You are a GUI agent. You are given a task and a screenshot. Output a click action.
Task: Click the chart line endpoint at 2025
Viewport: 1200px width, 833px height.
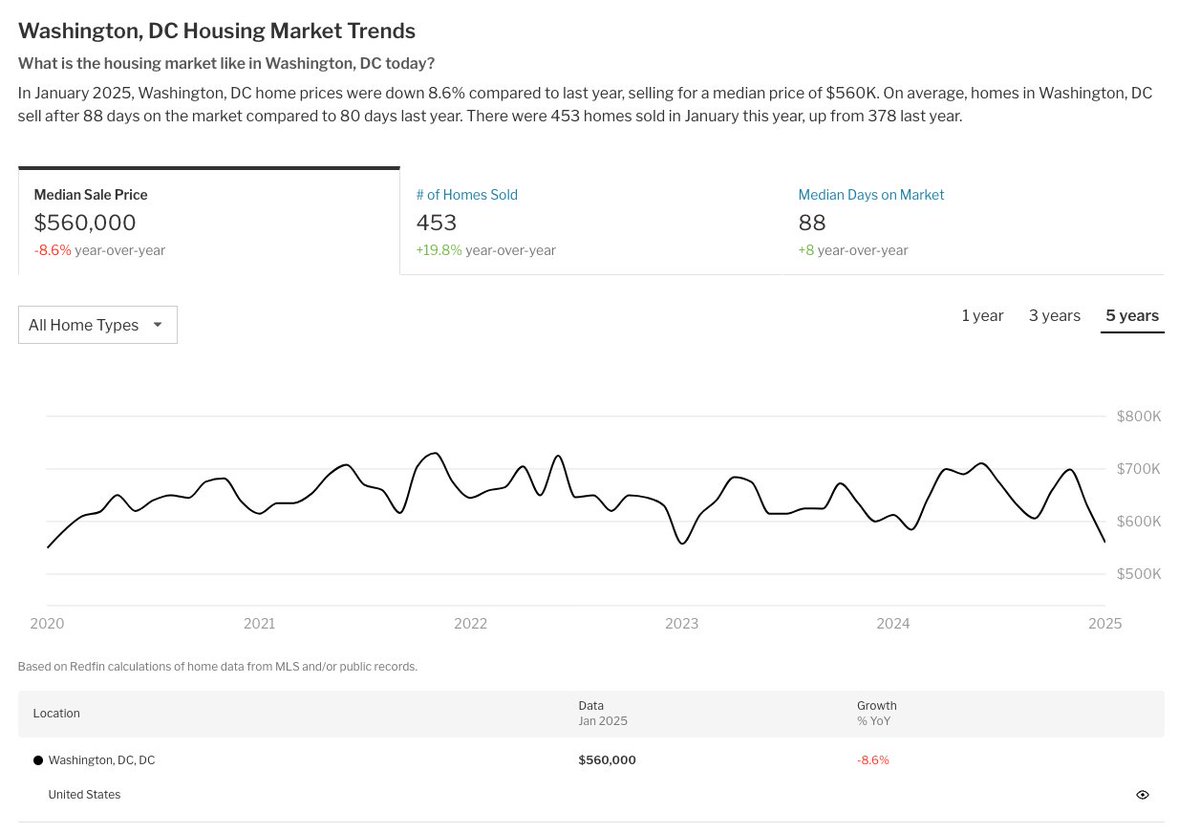coord(1104,542)
